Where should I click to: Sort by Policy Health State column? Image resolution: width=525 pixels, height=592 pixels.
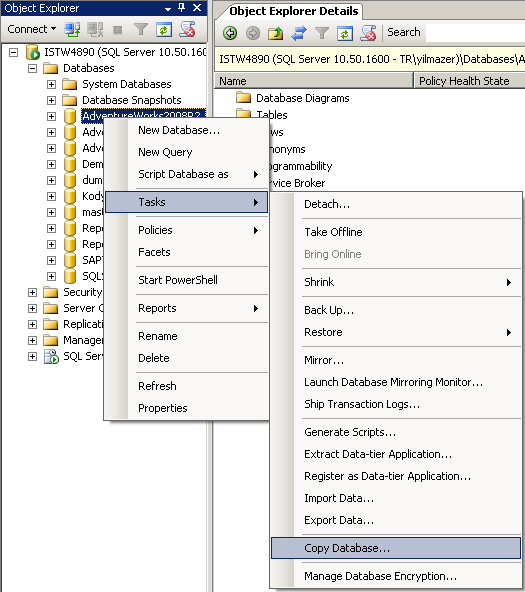pyautogui.click(x=470, y=81)
